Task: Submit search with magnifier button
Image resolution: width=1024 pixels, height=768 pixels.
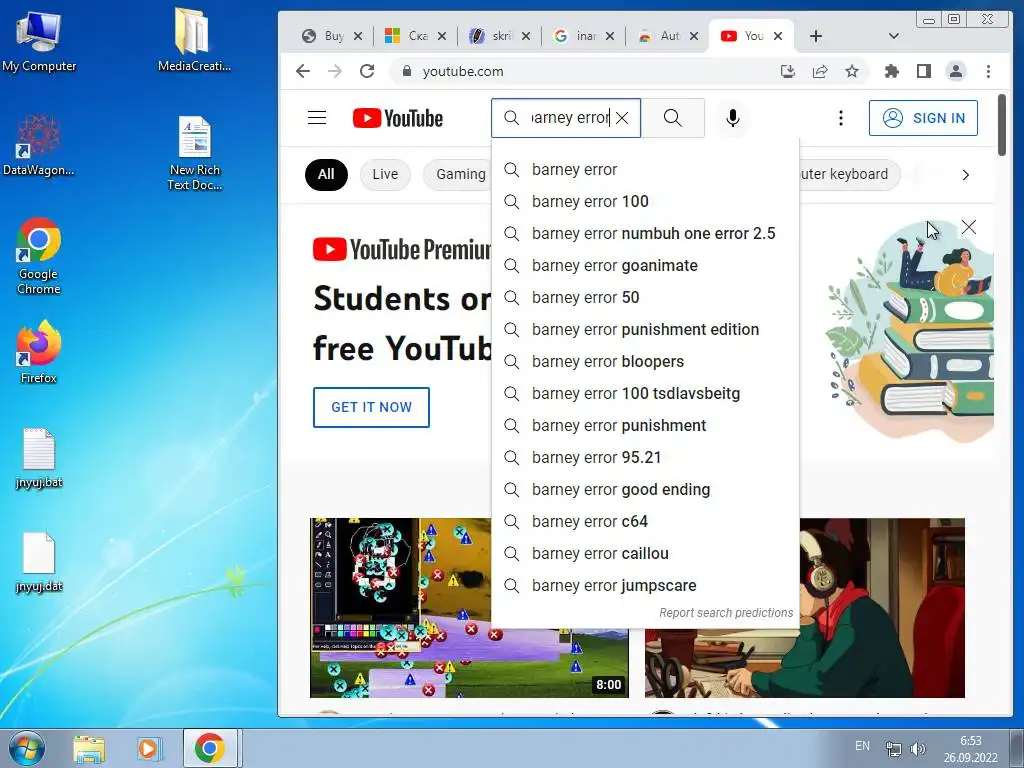Action: [x=673, y=118]
